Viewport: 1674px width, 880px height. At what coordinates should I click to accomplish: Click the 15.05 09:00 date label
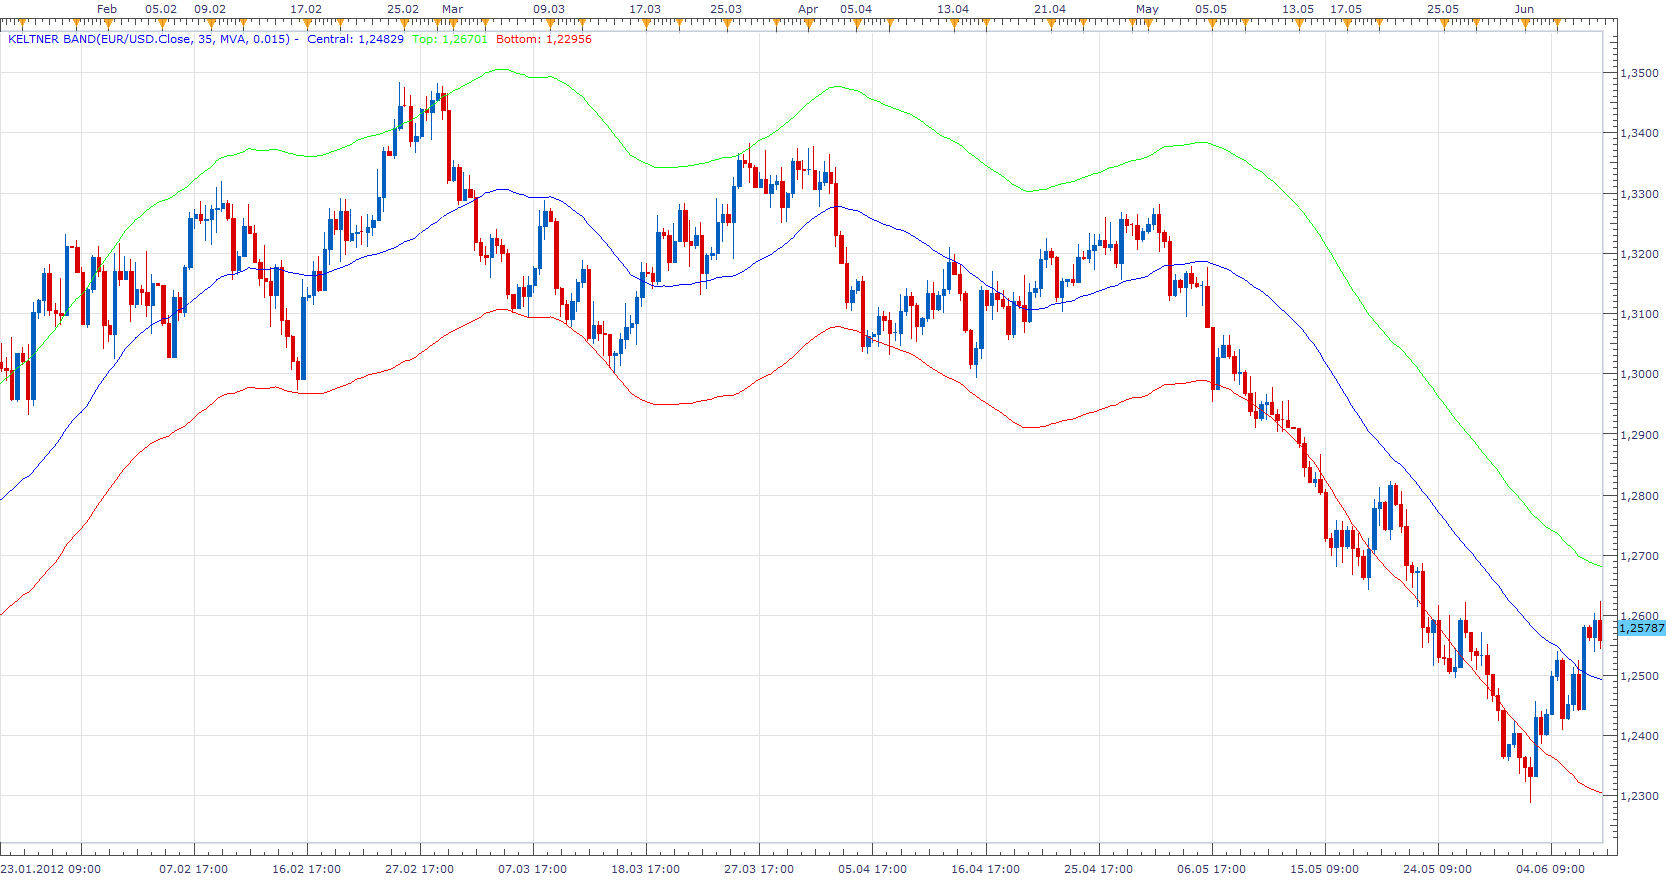click(1325, 869)
